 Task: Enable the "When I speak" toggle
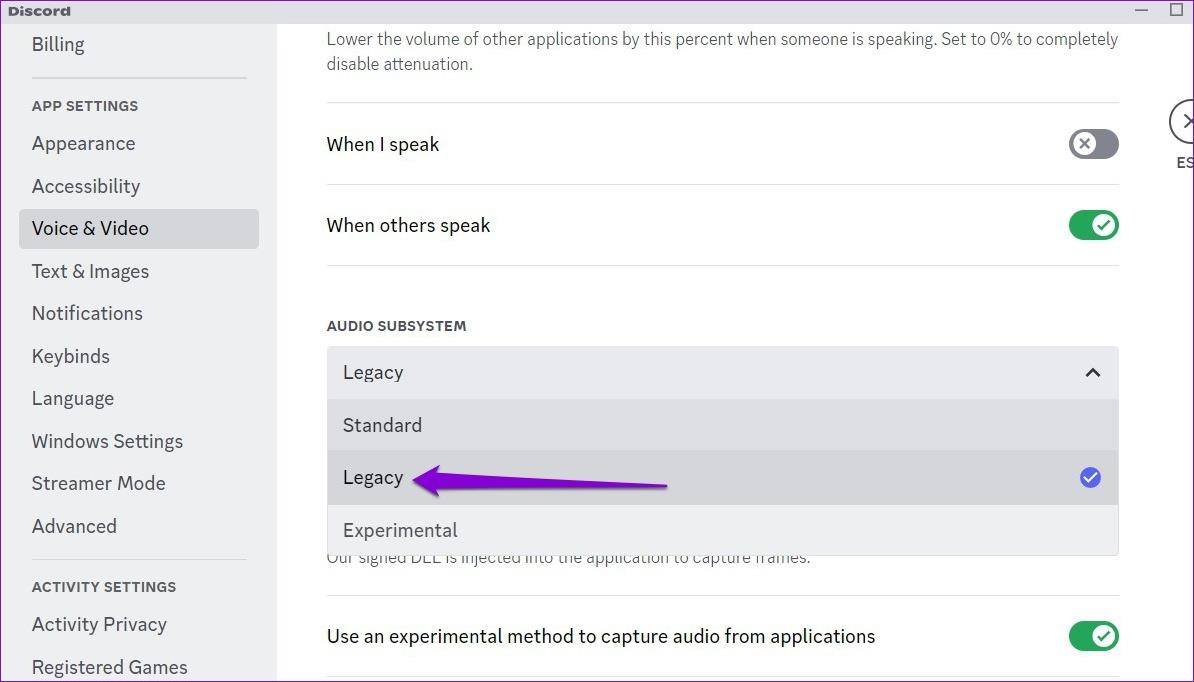1093,144
